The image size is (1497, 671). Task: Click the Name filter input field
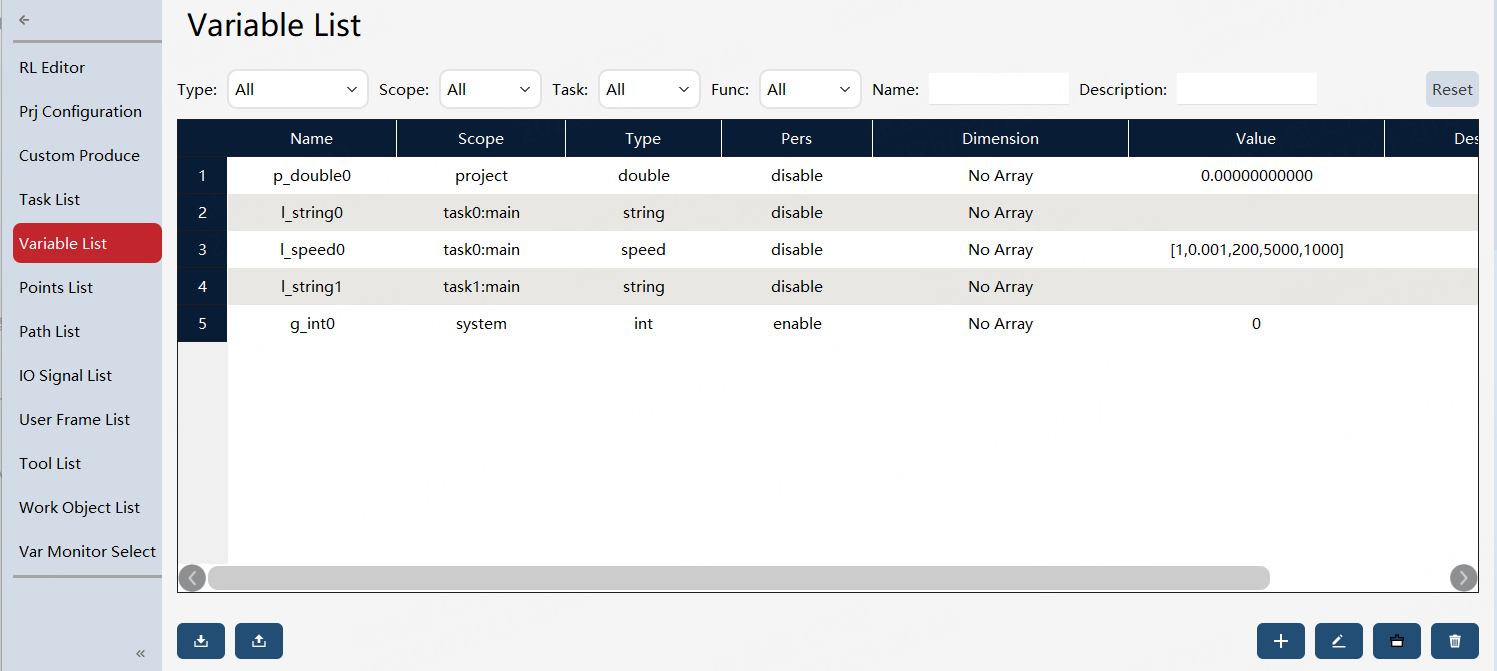999,89
